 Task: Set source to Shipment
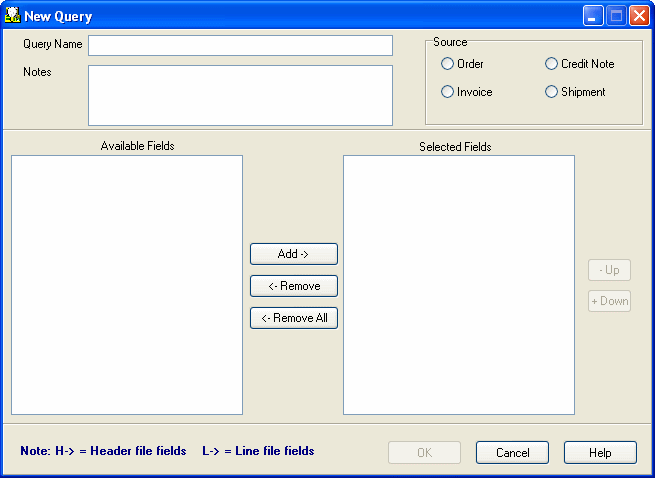[x=552, y=92]
